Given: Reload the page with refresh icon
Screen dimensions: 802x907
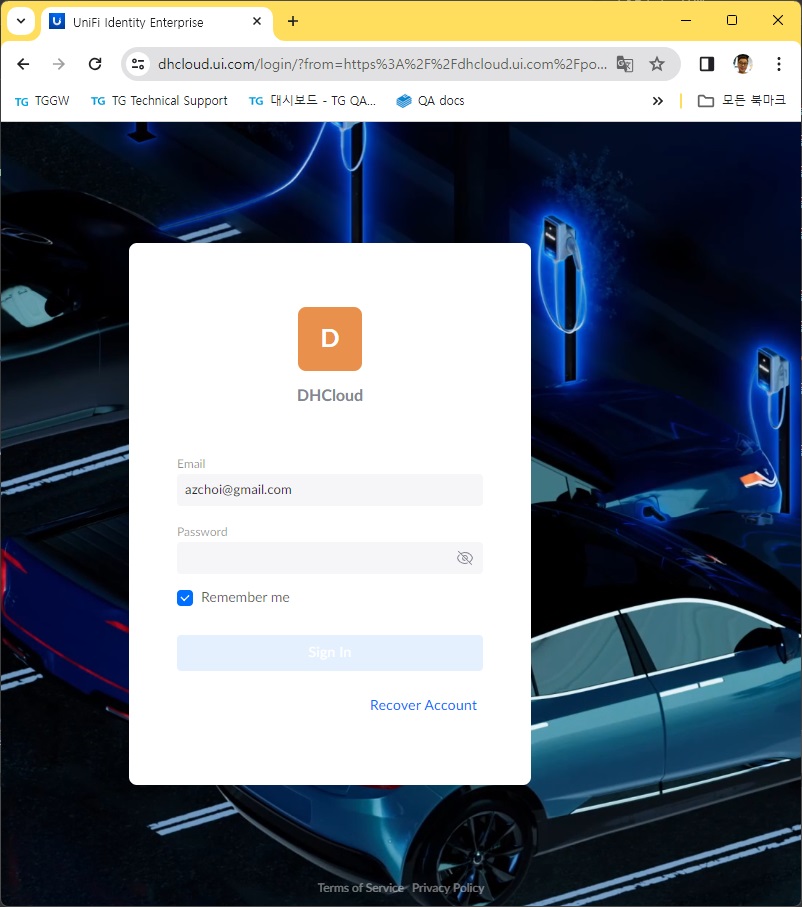Looking at the screenshot, I should pos(95,64).
